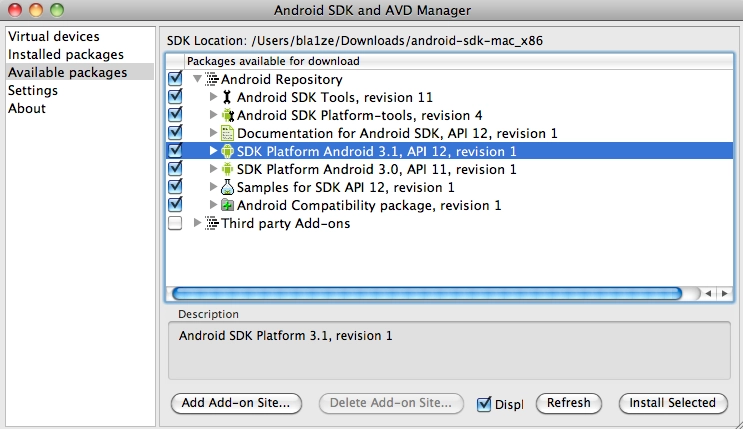Click the wrench icon for Android SDK Tools
Viewport: 743px width, 429px height.
(227, 97)
